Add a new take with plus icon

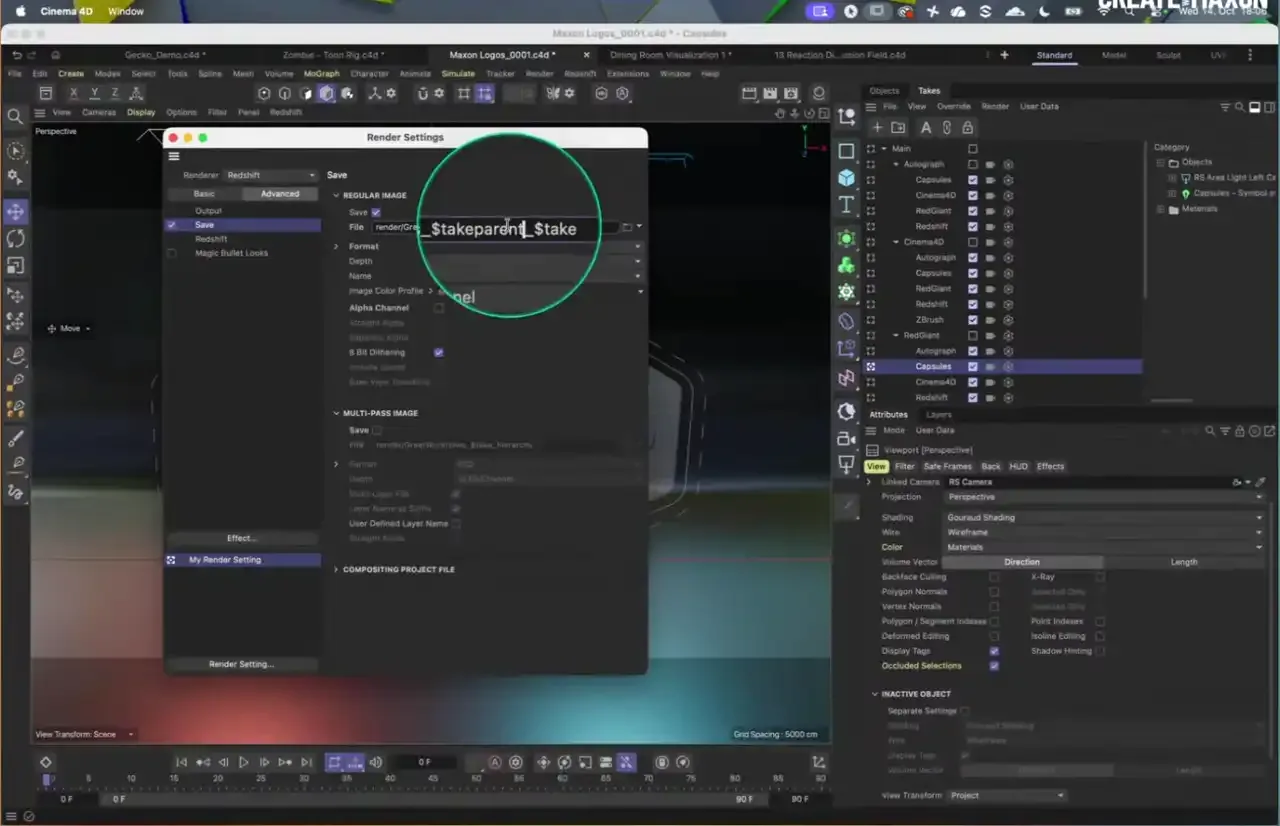click(877, 128)
